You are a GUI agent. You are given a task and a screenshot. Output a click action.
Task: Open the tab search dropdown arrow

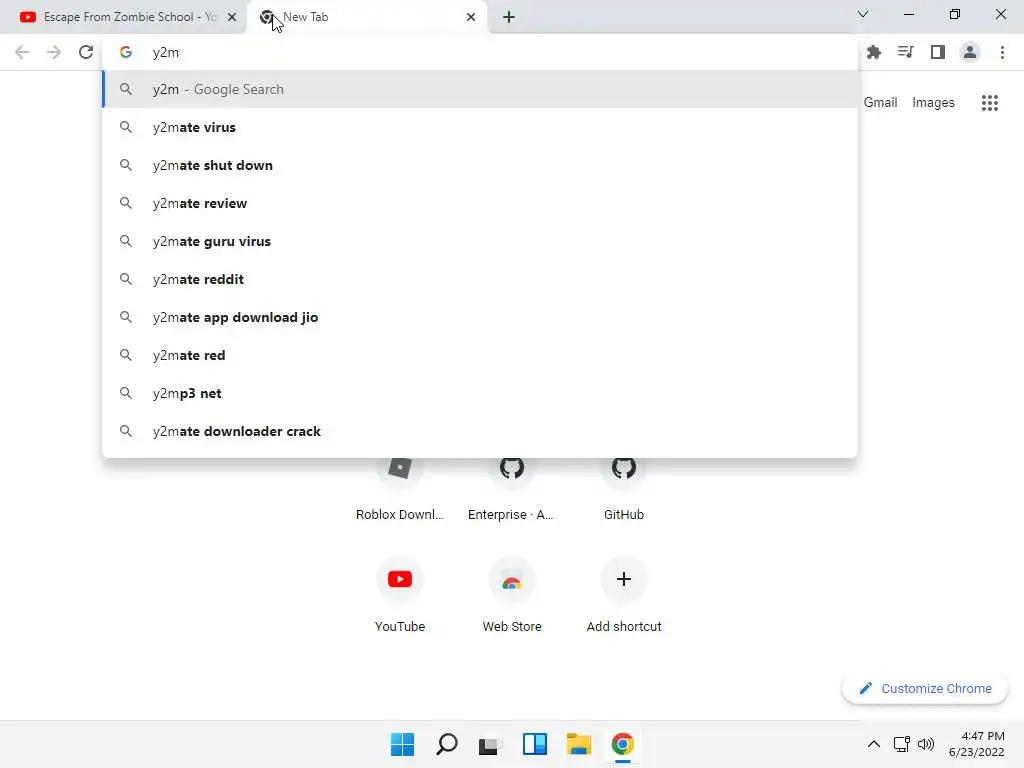(x=863, y=14)
